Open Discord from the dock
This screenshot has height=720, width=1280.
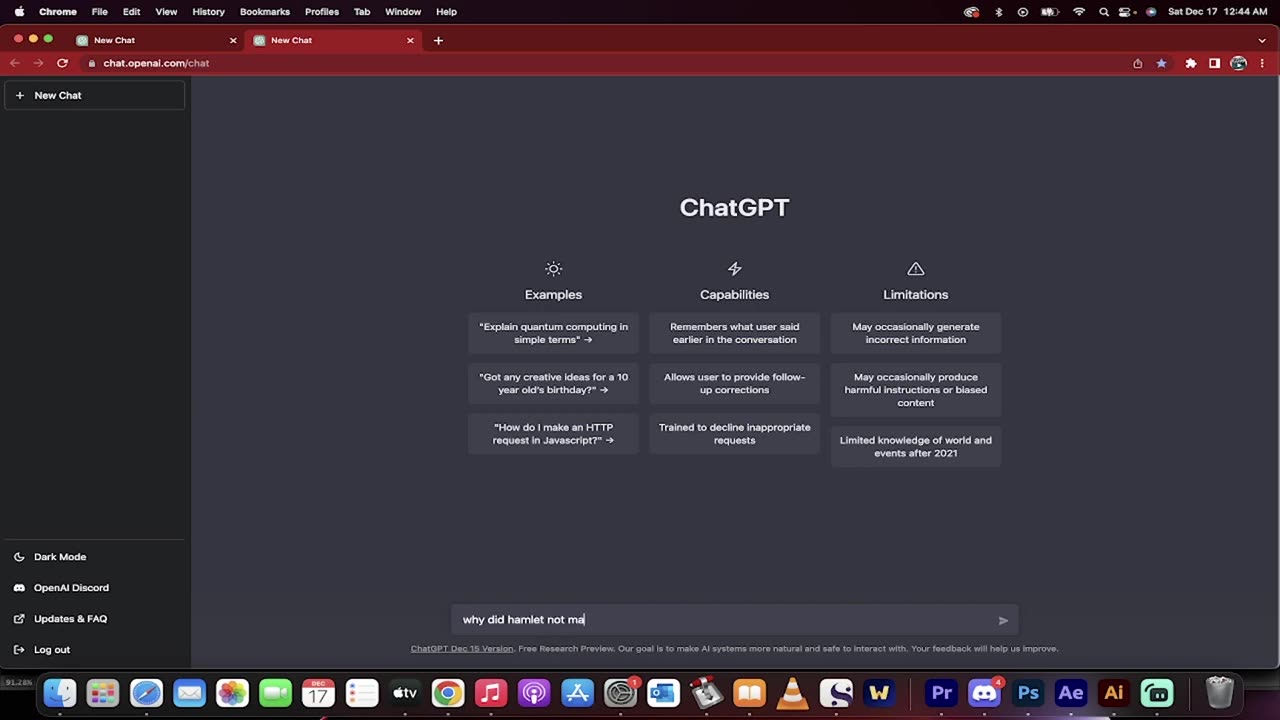click(984, 693)
